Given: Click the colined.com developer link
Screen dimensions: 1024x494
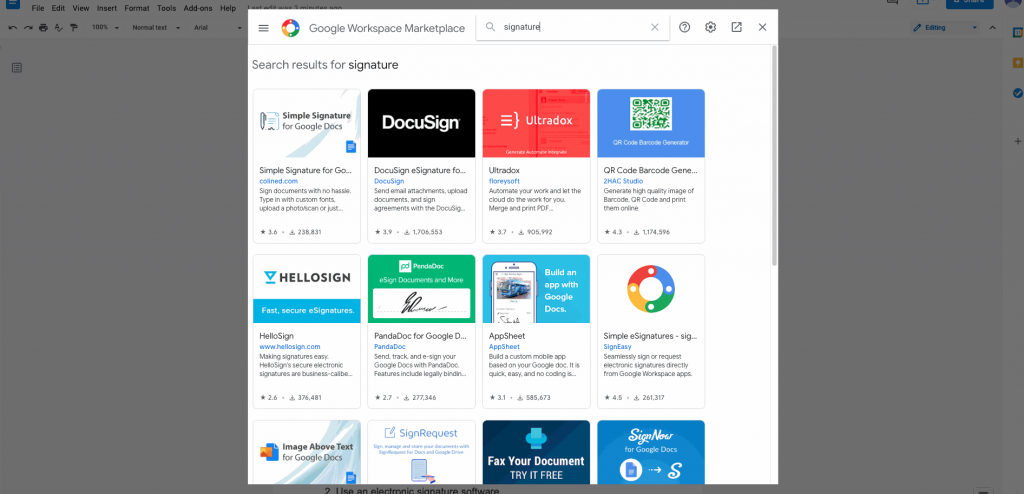Looking at the screenshot, I should (279, 181).
